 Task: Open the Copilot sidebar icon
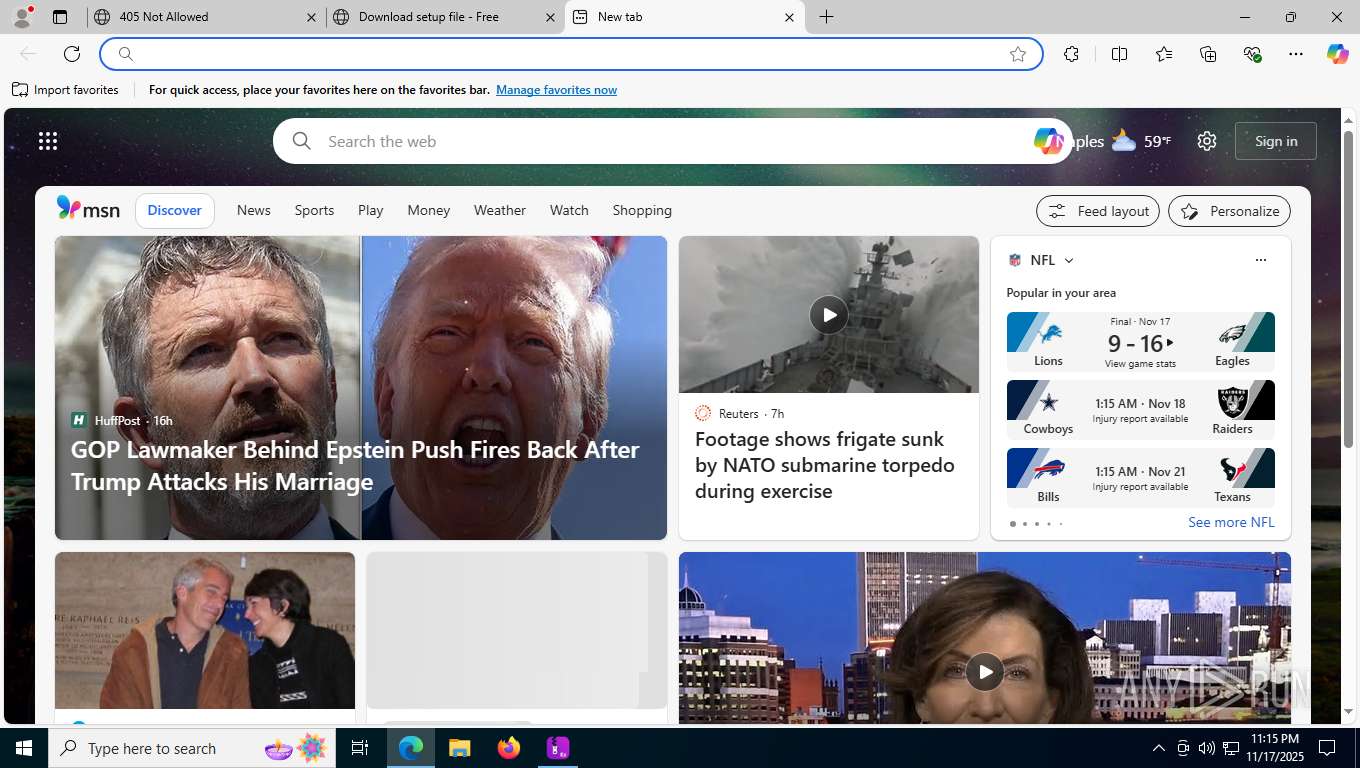[1337, 54]
